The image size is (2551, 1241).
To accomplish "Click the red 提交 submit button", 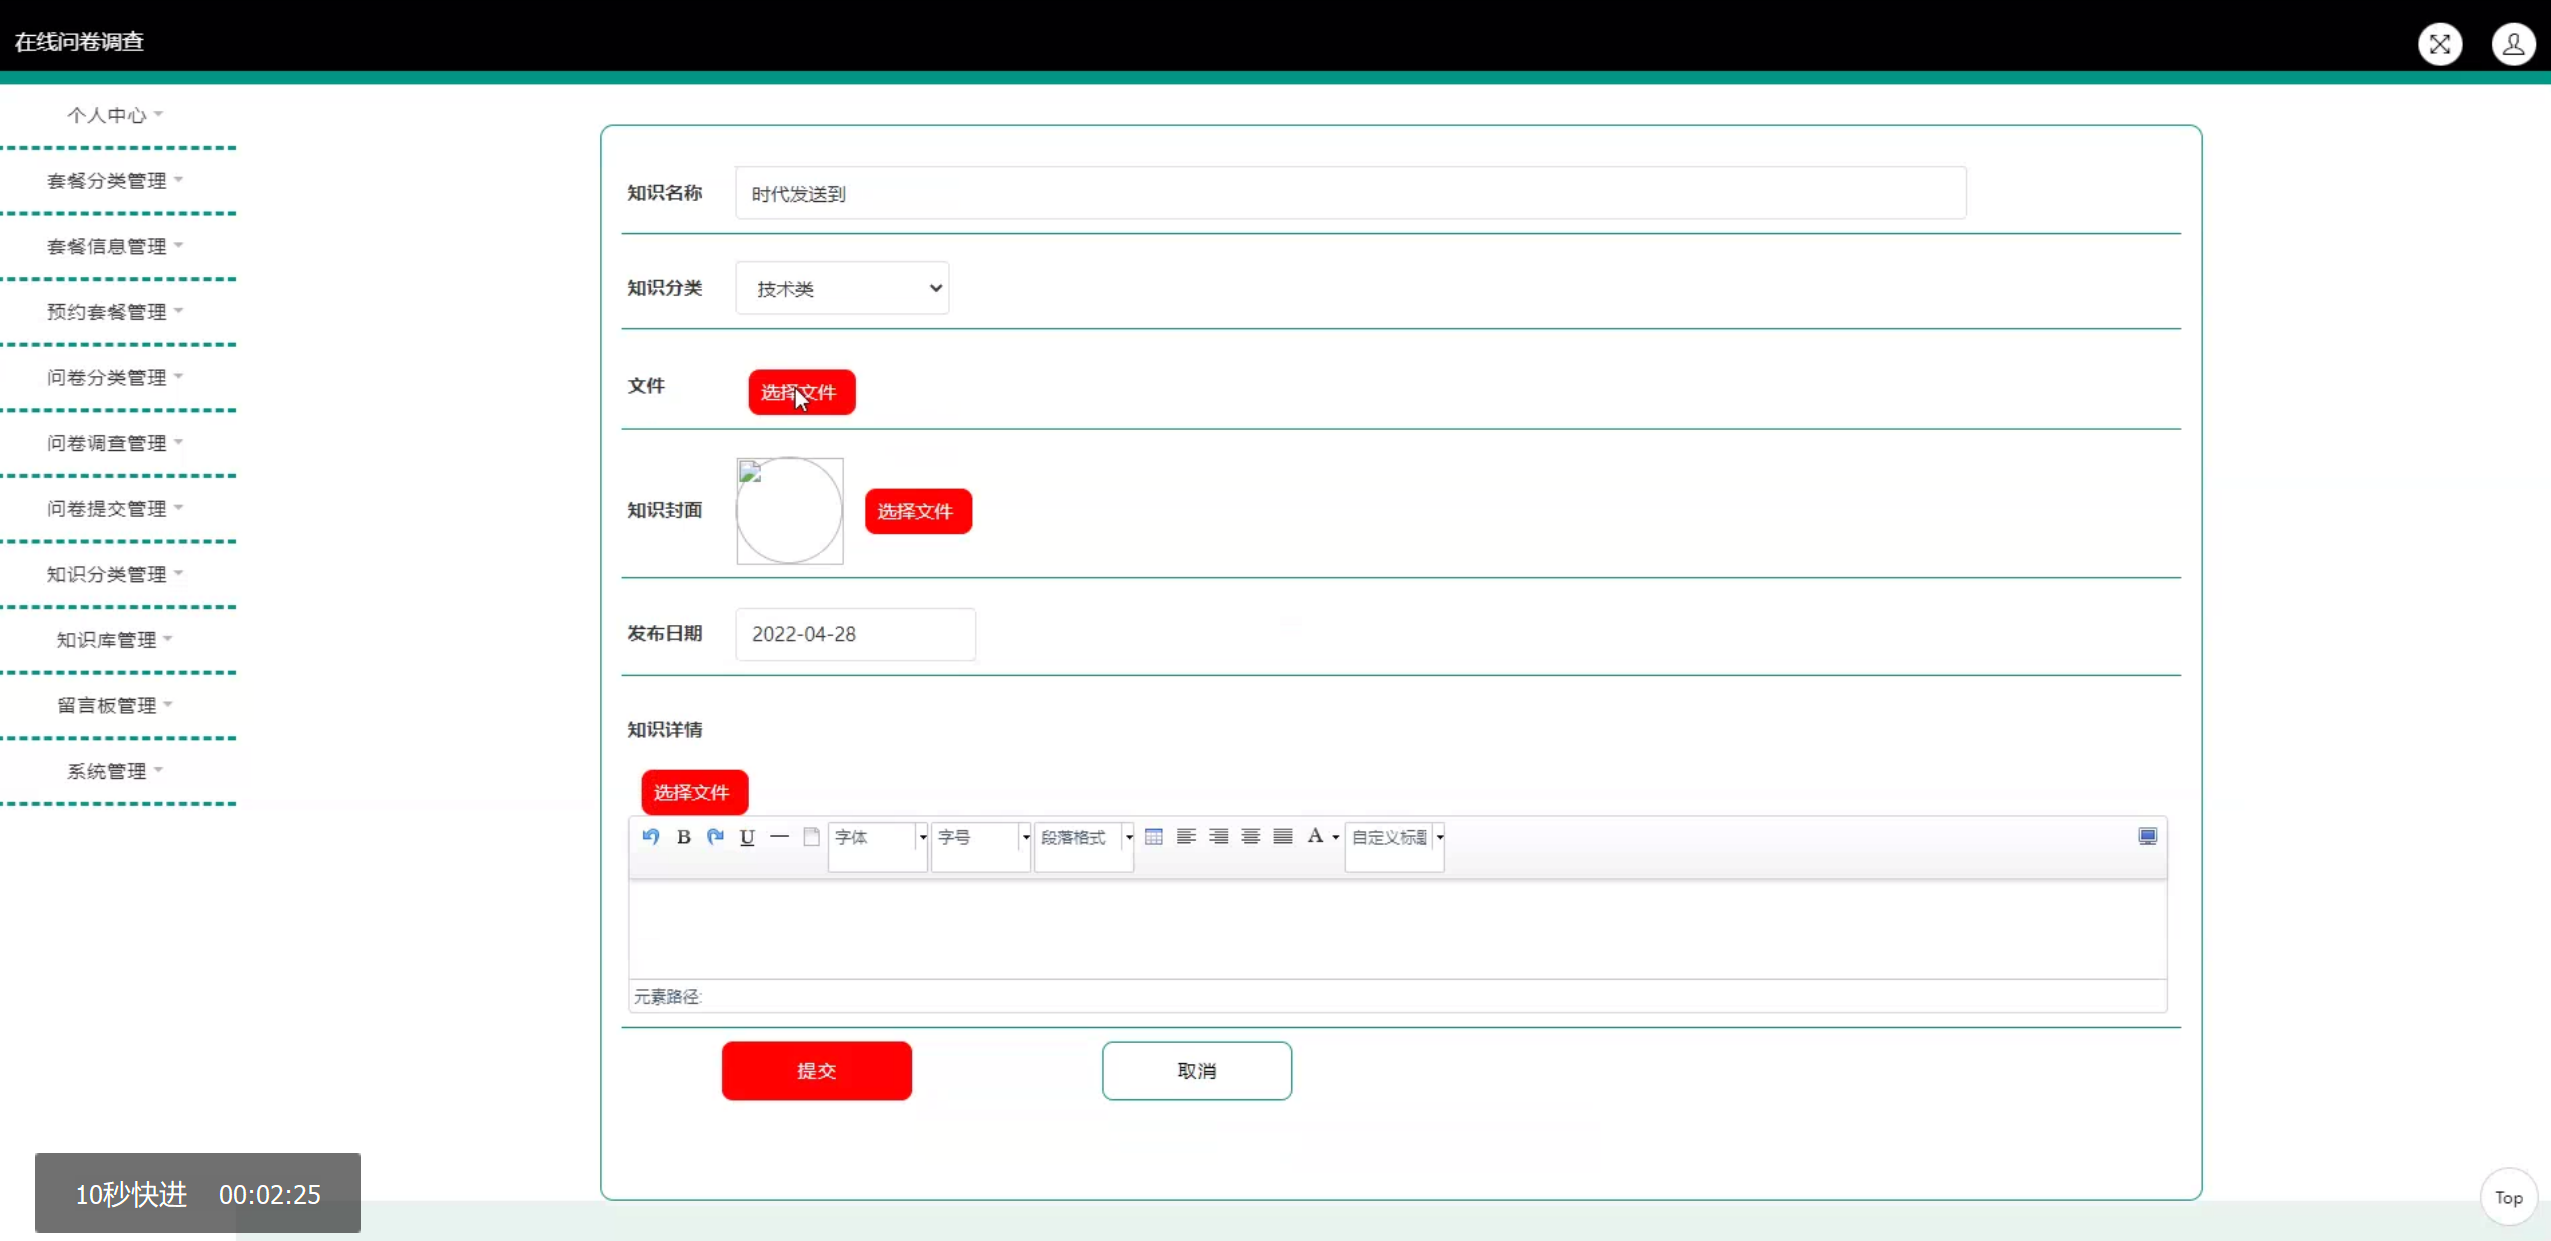I will tap(816, 1071).
